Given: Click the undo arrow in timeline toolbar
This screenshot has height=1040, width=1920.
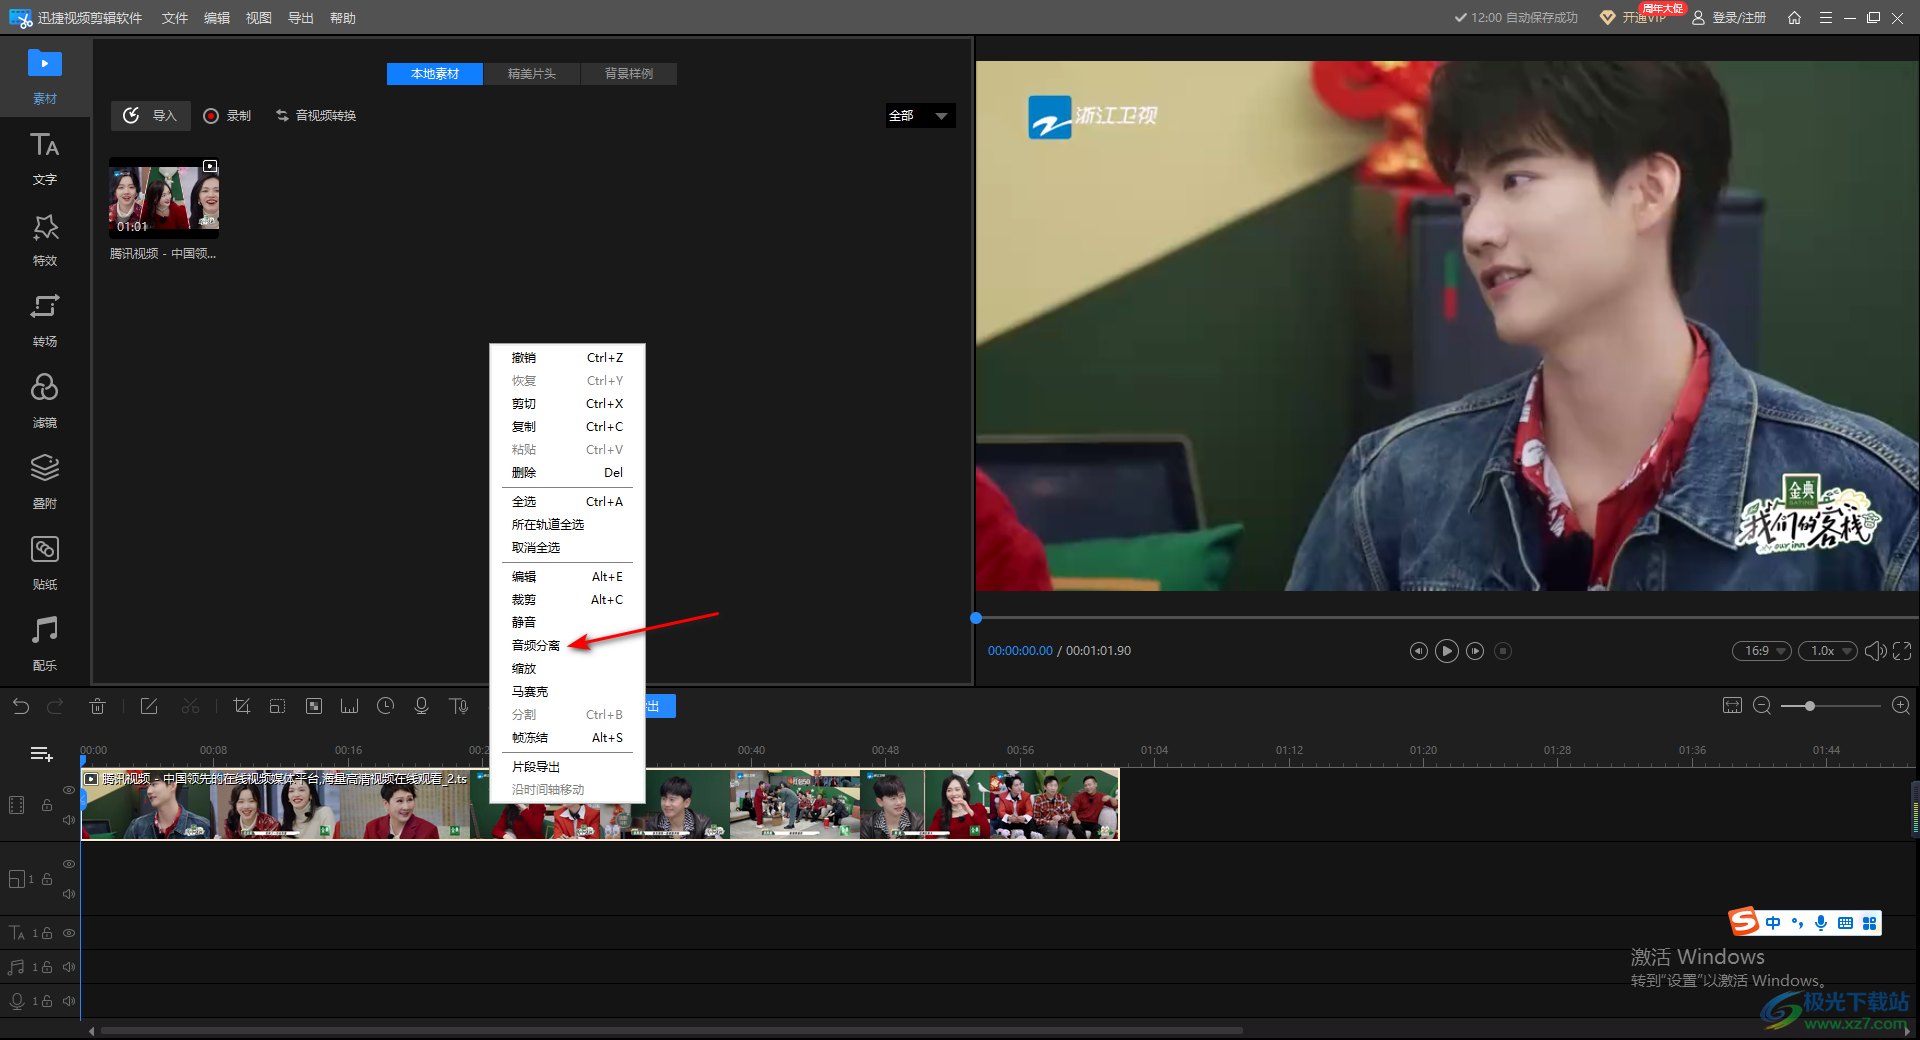Looking at the screenshot, I should tap(21, 706).
